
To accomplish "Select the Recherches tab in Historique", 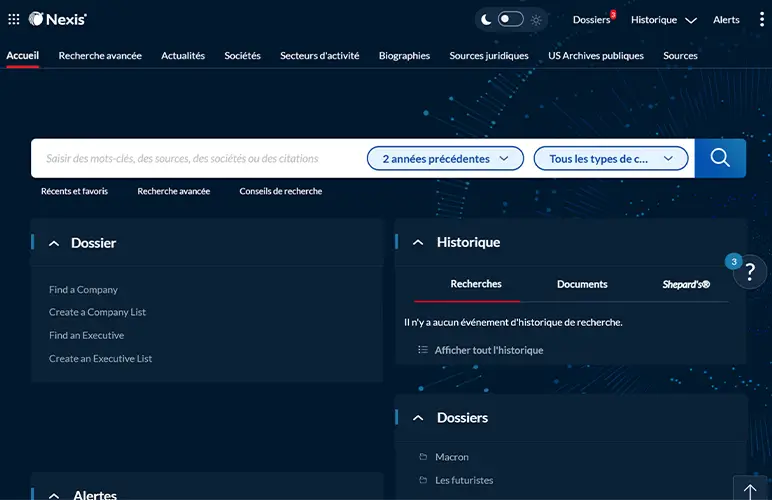I will [476, 284].
